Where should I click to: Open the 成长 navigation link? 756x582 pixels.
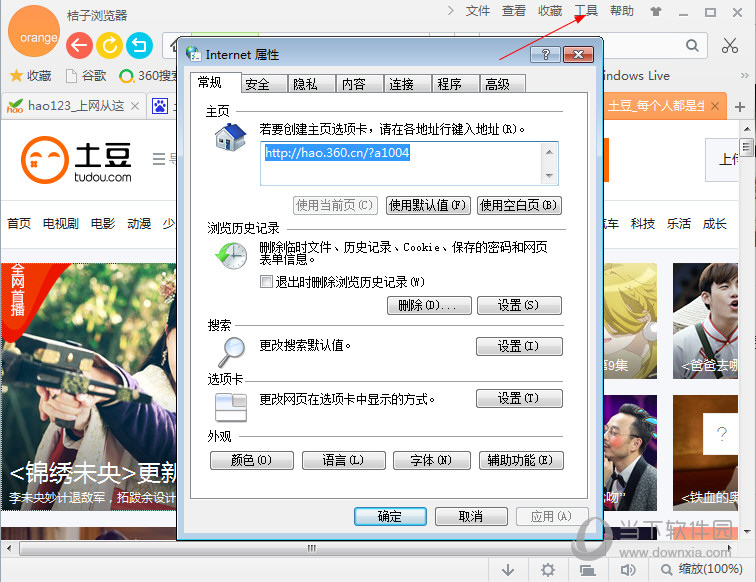(x=715, y=224)
